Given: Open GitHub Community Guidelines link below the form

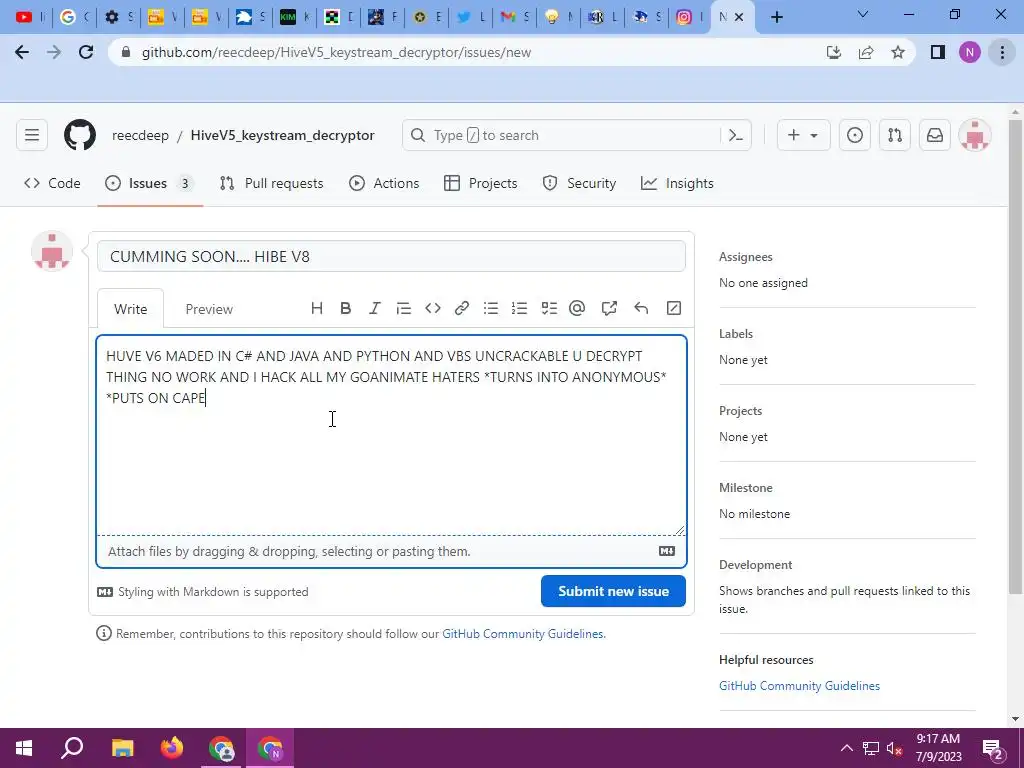Looking at the screenshot, I should click(x=523, y=633).
